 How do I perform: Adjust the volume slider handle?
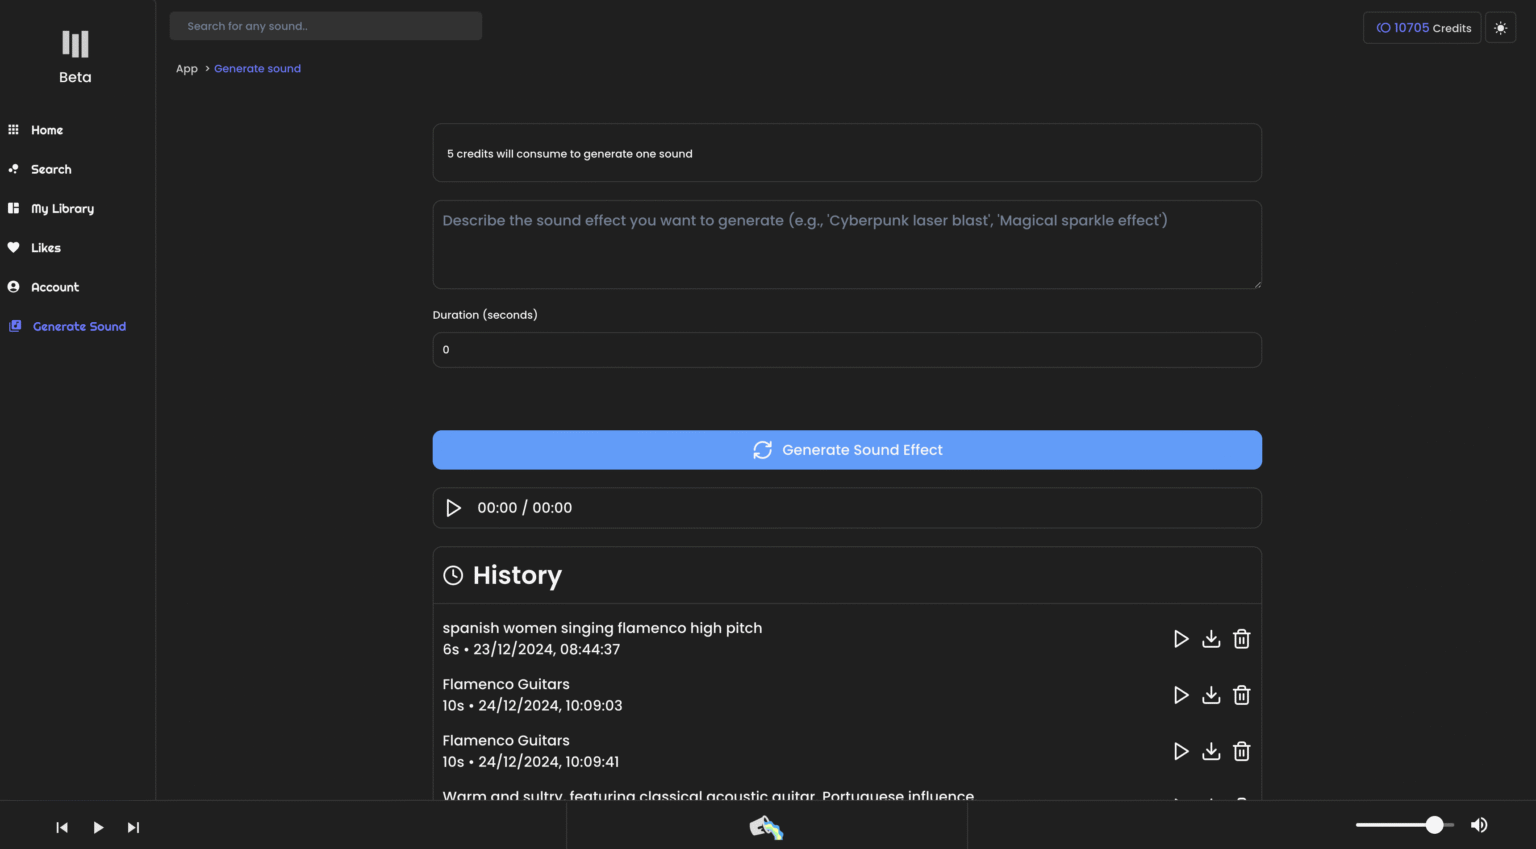1434,825
